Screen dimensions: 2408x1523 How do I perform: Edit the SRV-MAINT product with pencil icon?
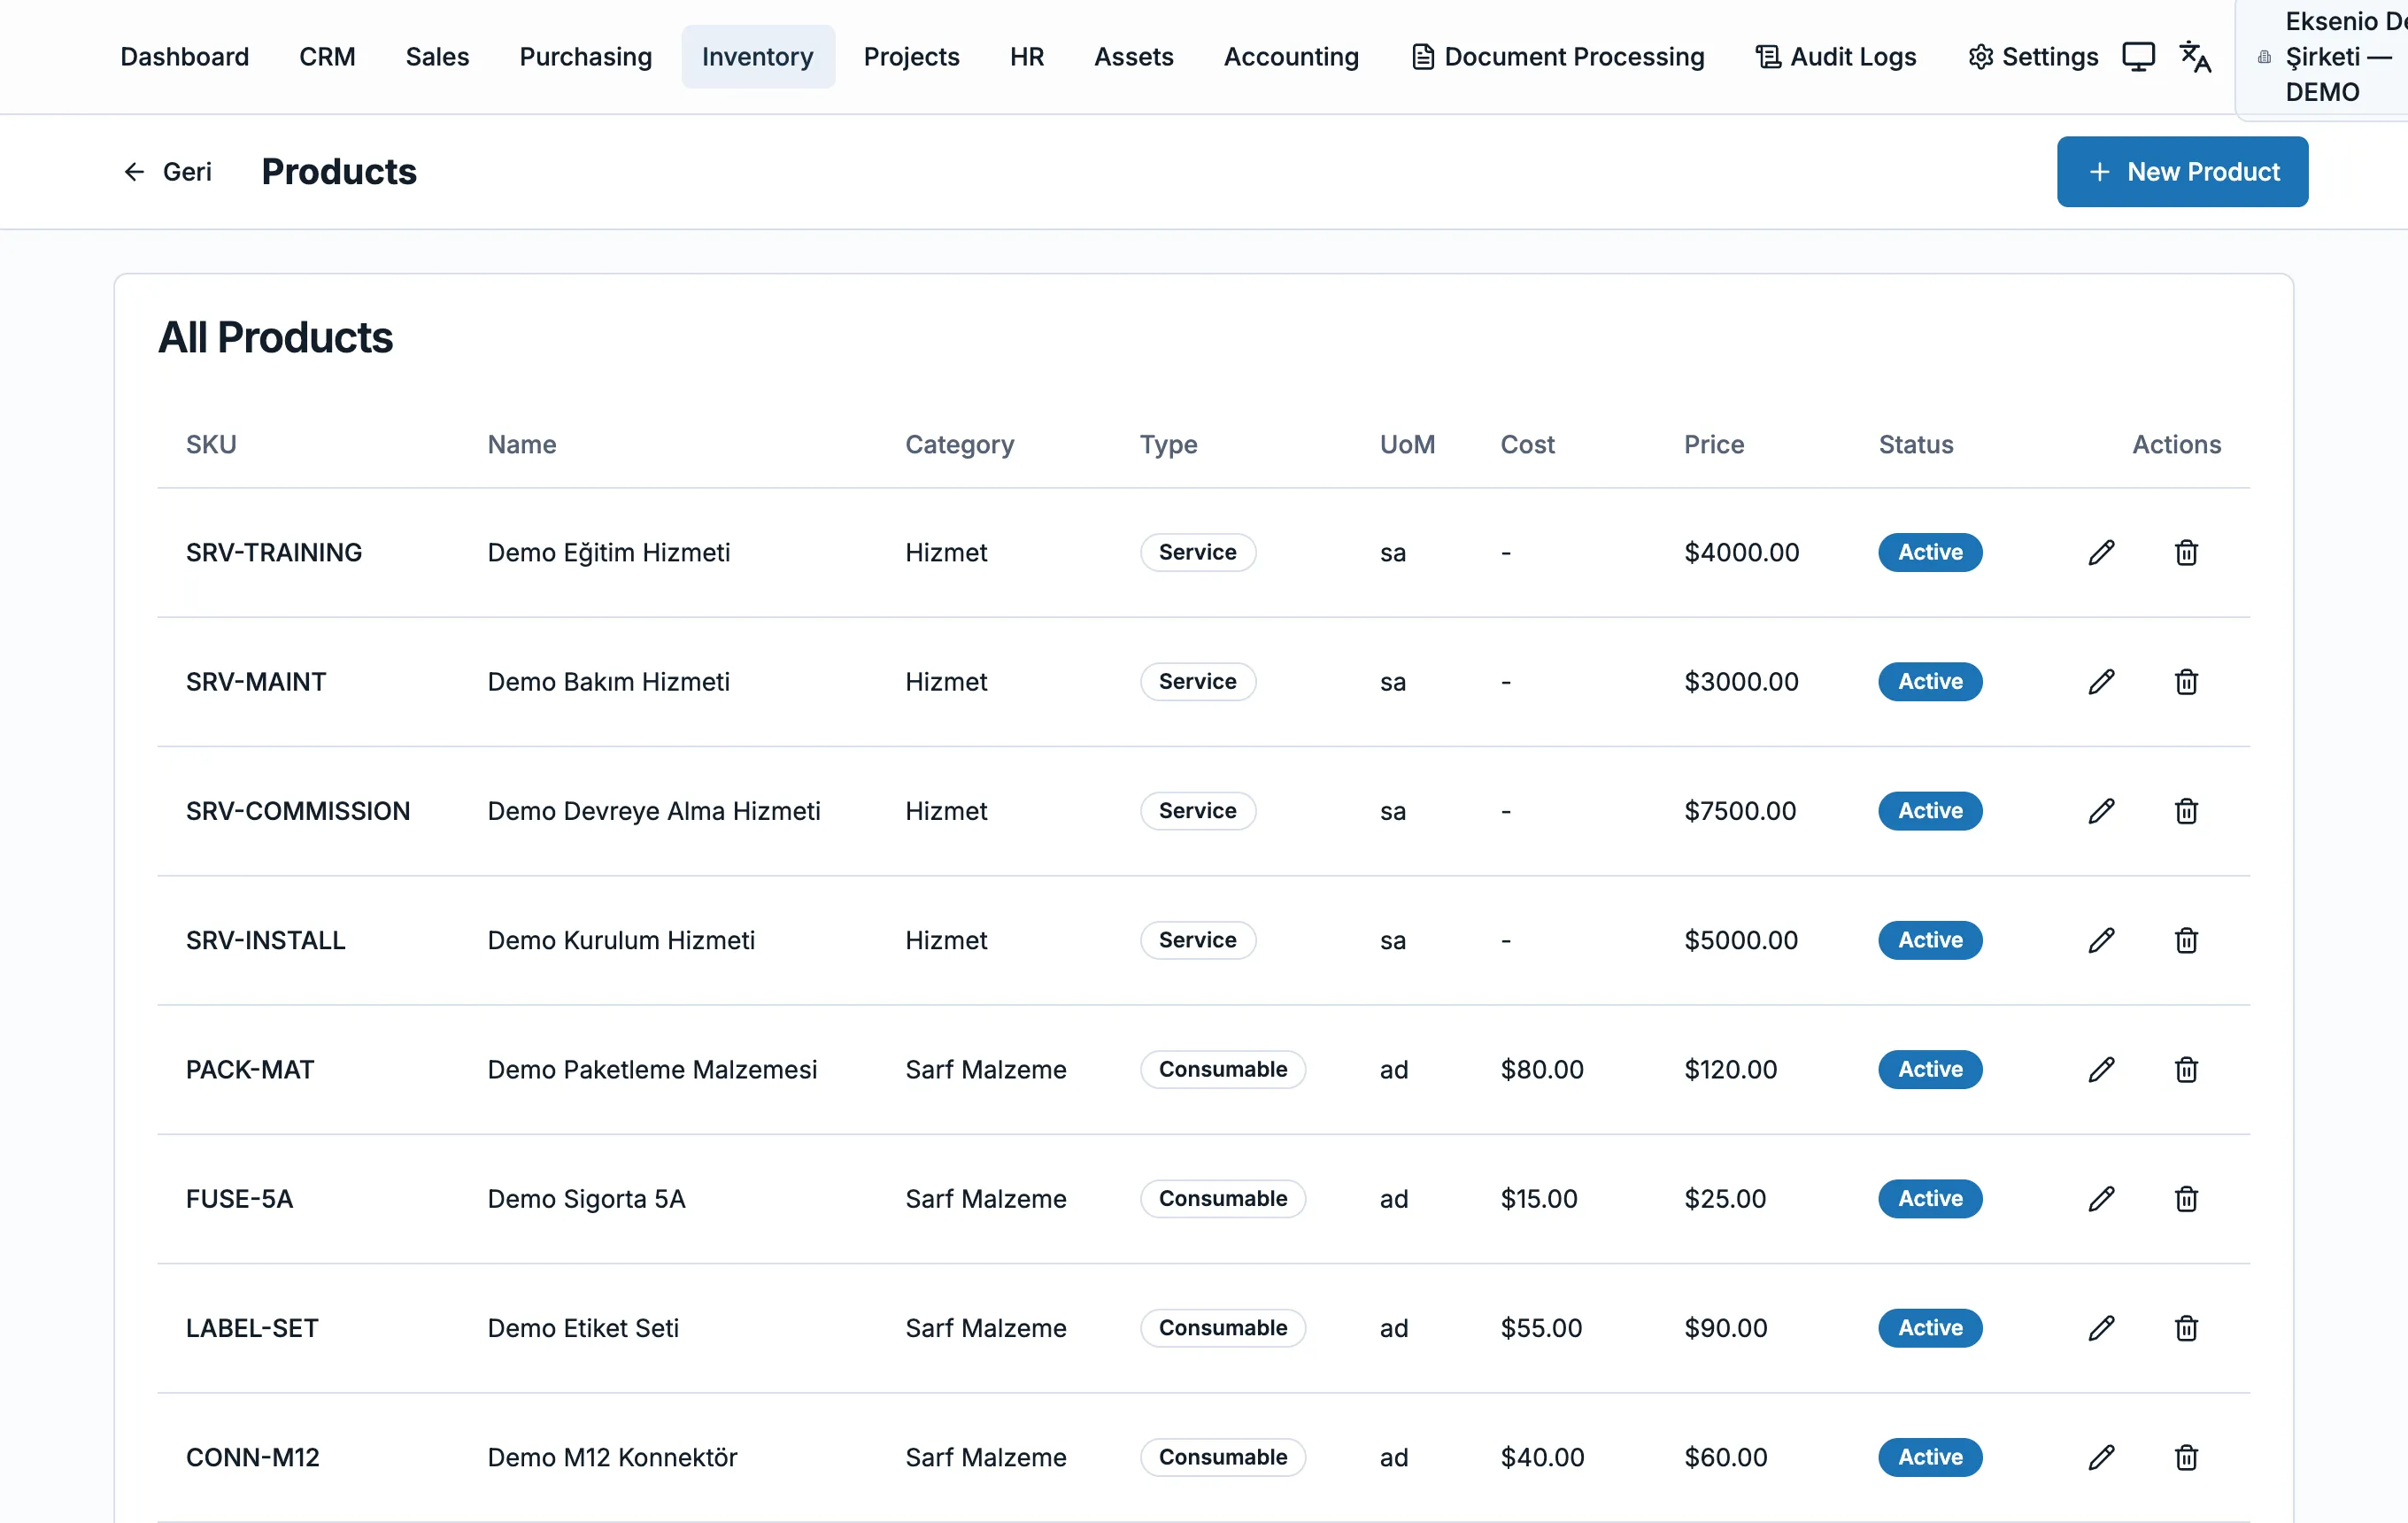(x=2101, y=681)
